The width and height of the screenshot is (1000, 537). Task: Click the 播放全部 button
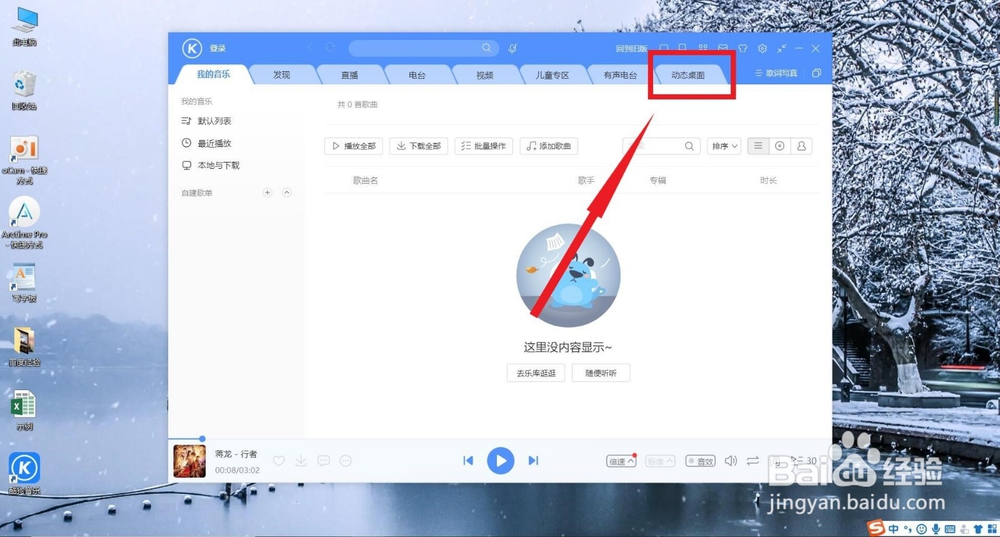pyautogui.click(x=354, y=146)
